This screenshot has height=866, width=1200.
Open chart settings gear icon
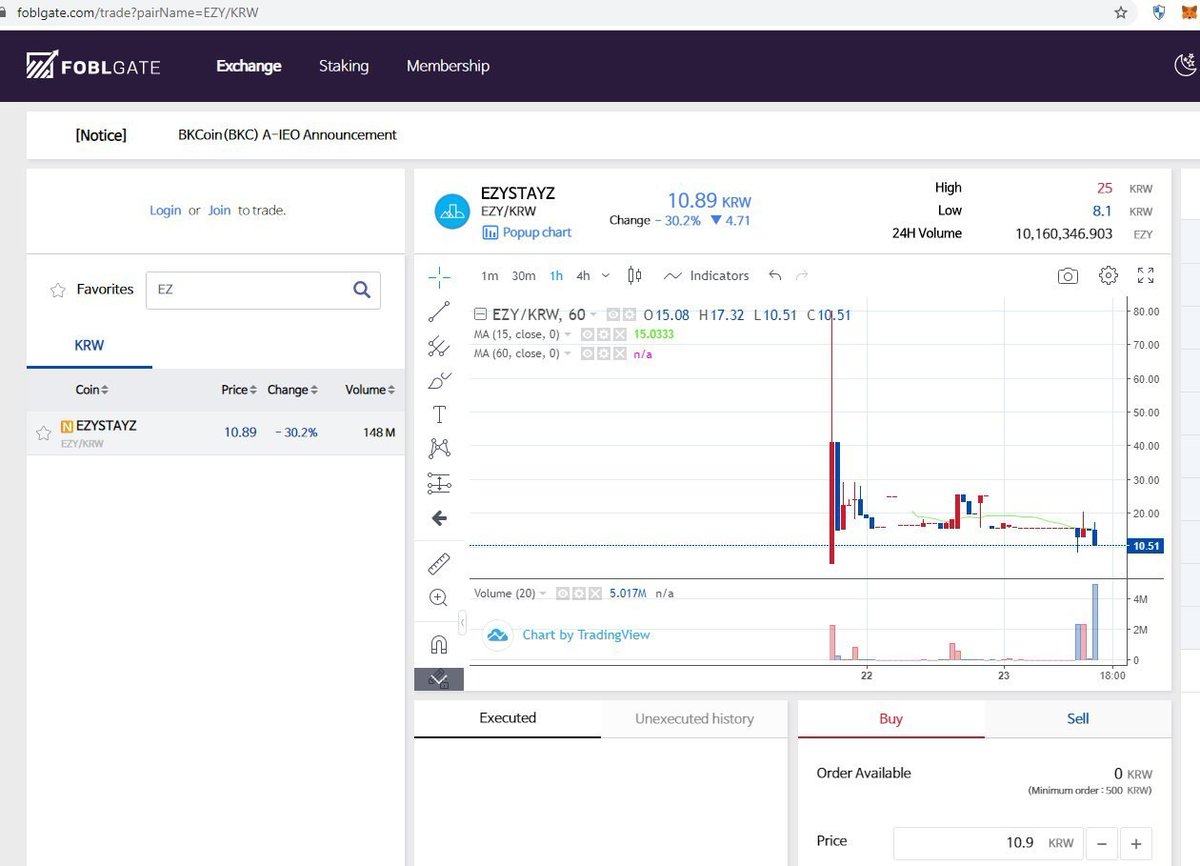[x=1108, y=275]
